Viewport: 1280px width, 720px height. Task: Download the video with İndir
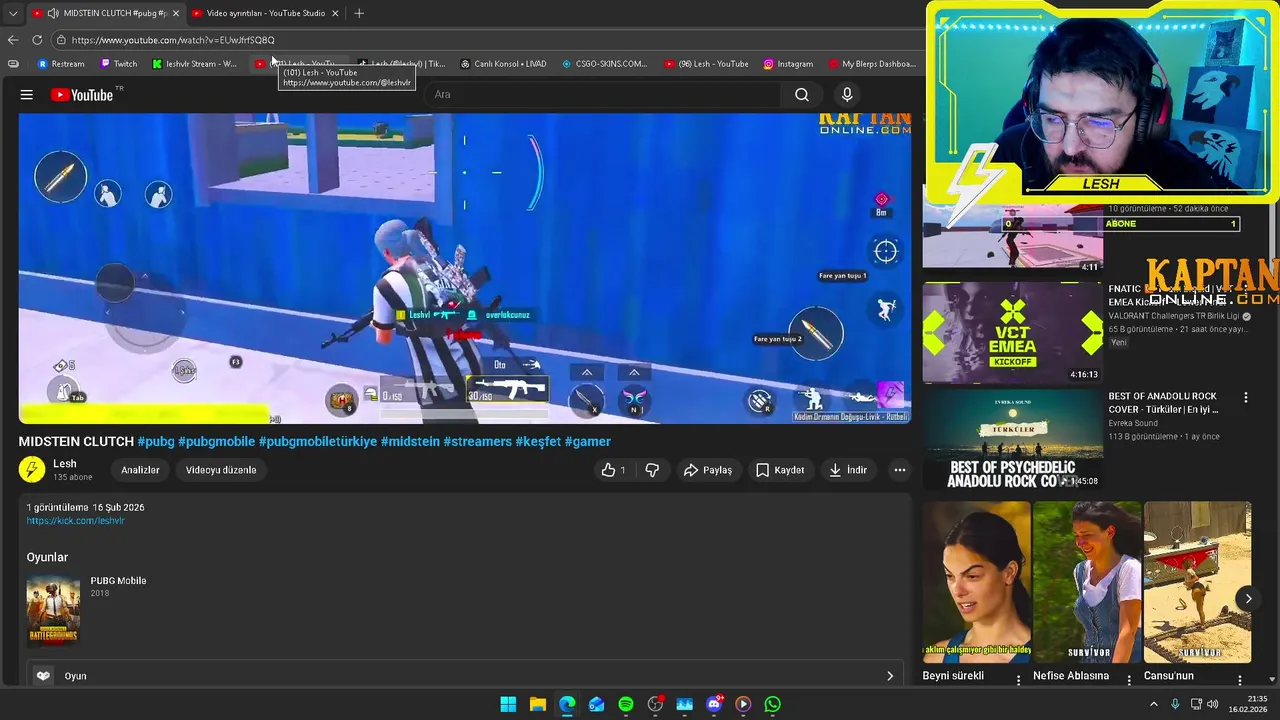848,470
